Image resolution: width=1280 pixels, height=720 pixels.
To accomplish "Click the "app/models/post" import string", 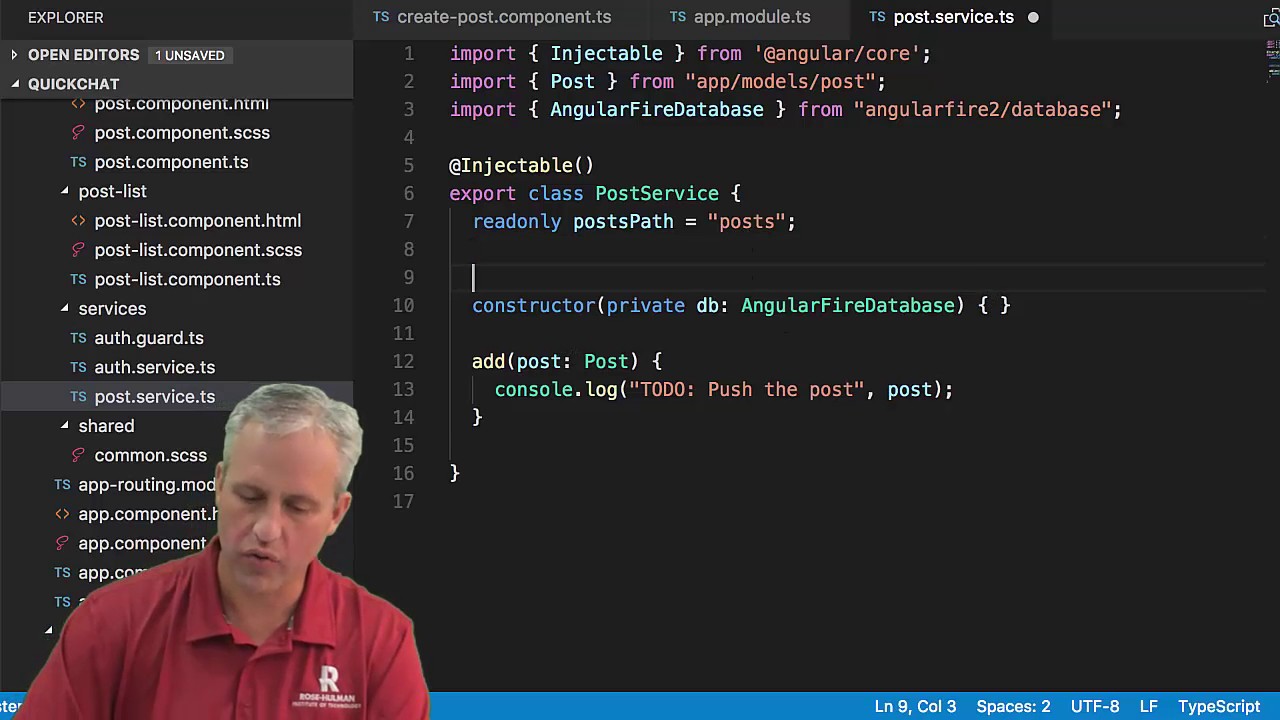I will pos(780,81).
